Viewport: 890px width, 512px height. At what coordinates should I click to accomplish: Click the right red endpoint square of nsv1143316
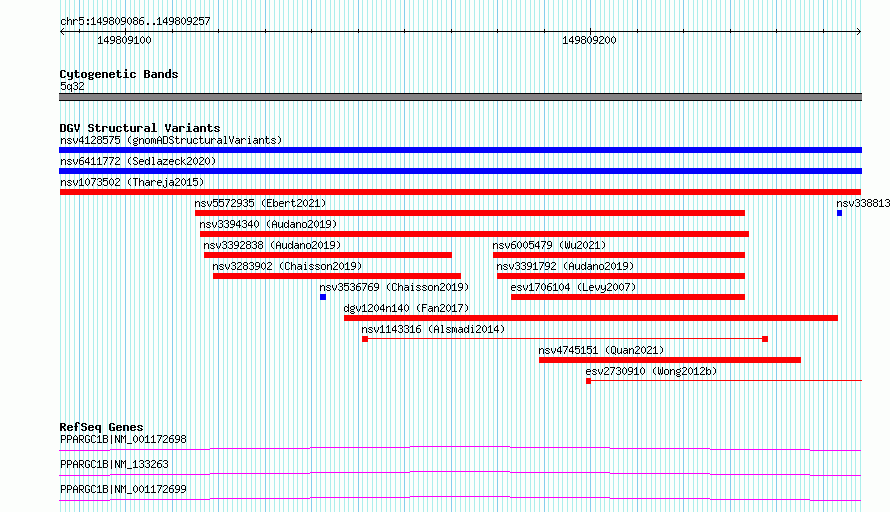click(765, 339)
